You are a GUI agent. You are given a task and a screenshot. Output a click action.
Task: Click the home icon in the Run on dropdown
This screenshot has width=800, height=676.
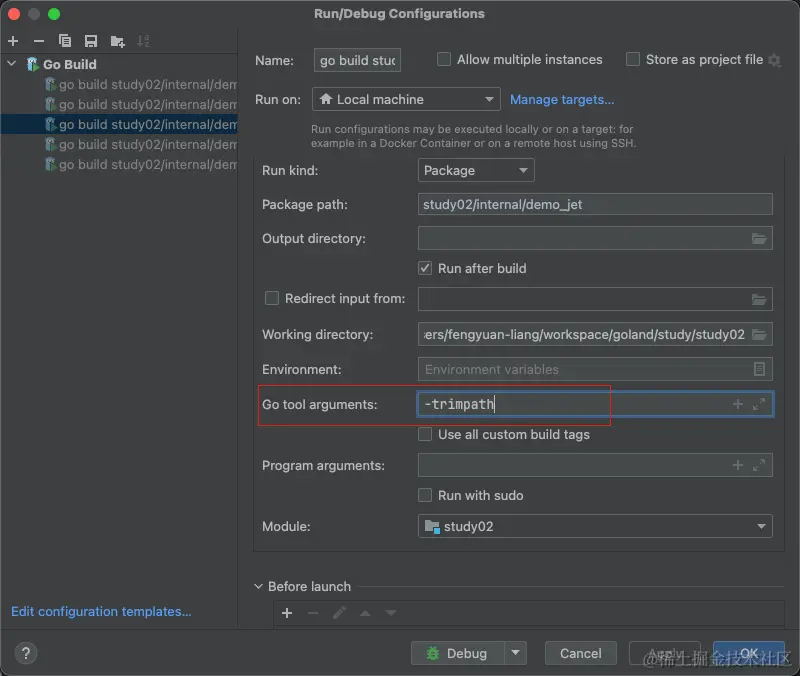point(326,99)
